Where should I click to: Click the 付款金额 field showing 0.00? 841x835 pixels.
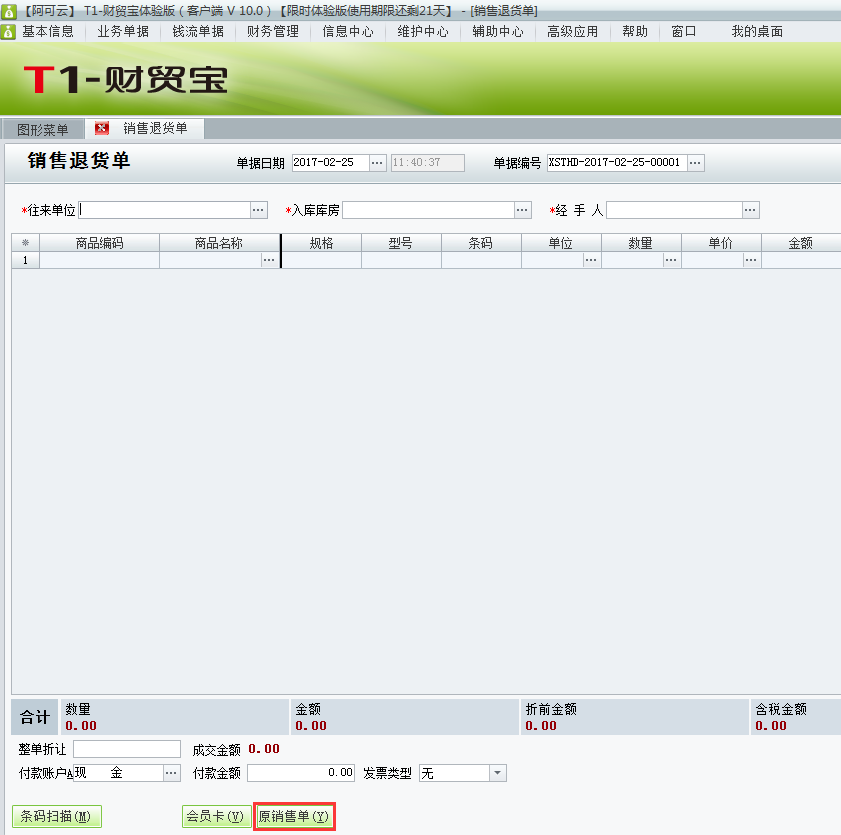301,773
